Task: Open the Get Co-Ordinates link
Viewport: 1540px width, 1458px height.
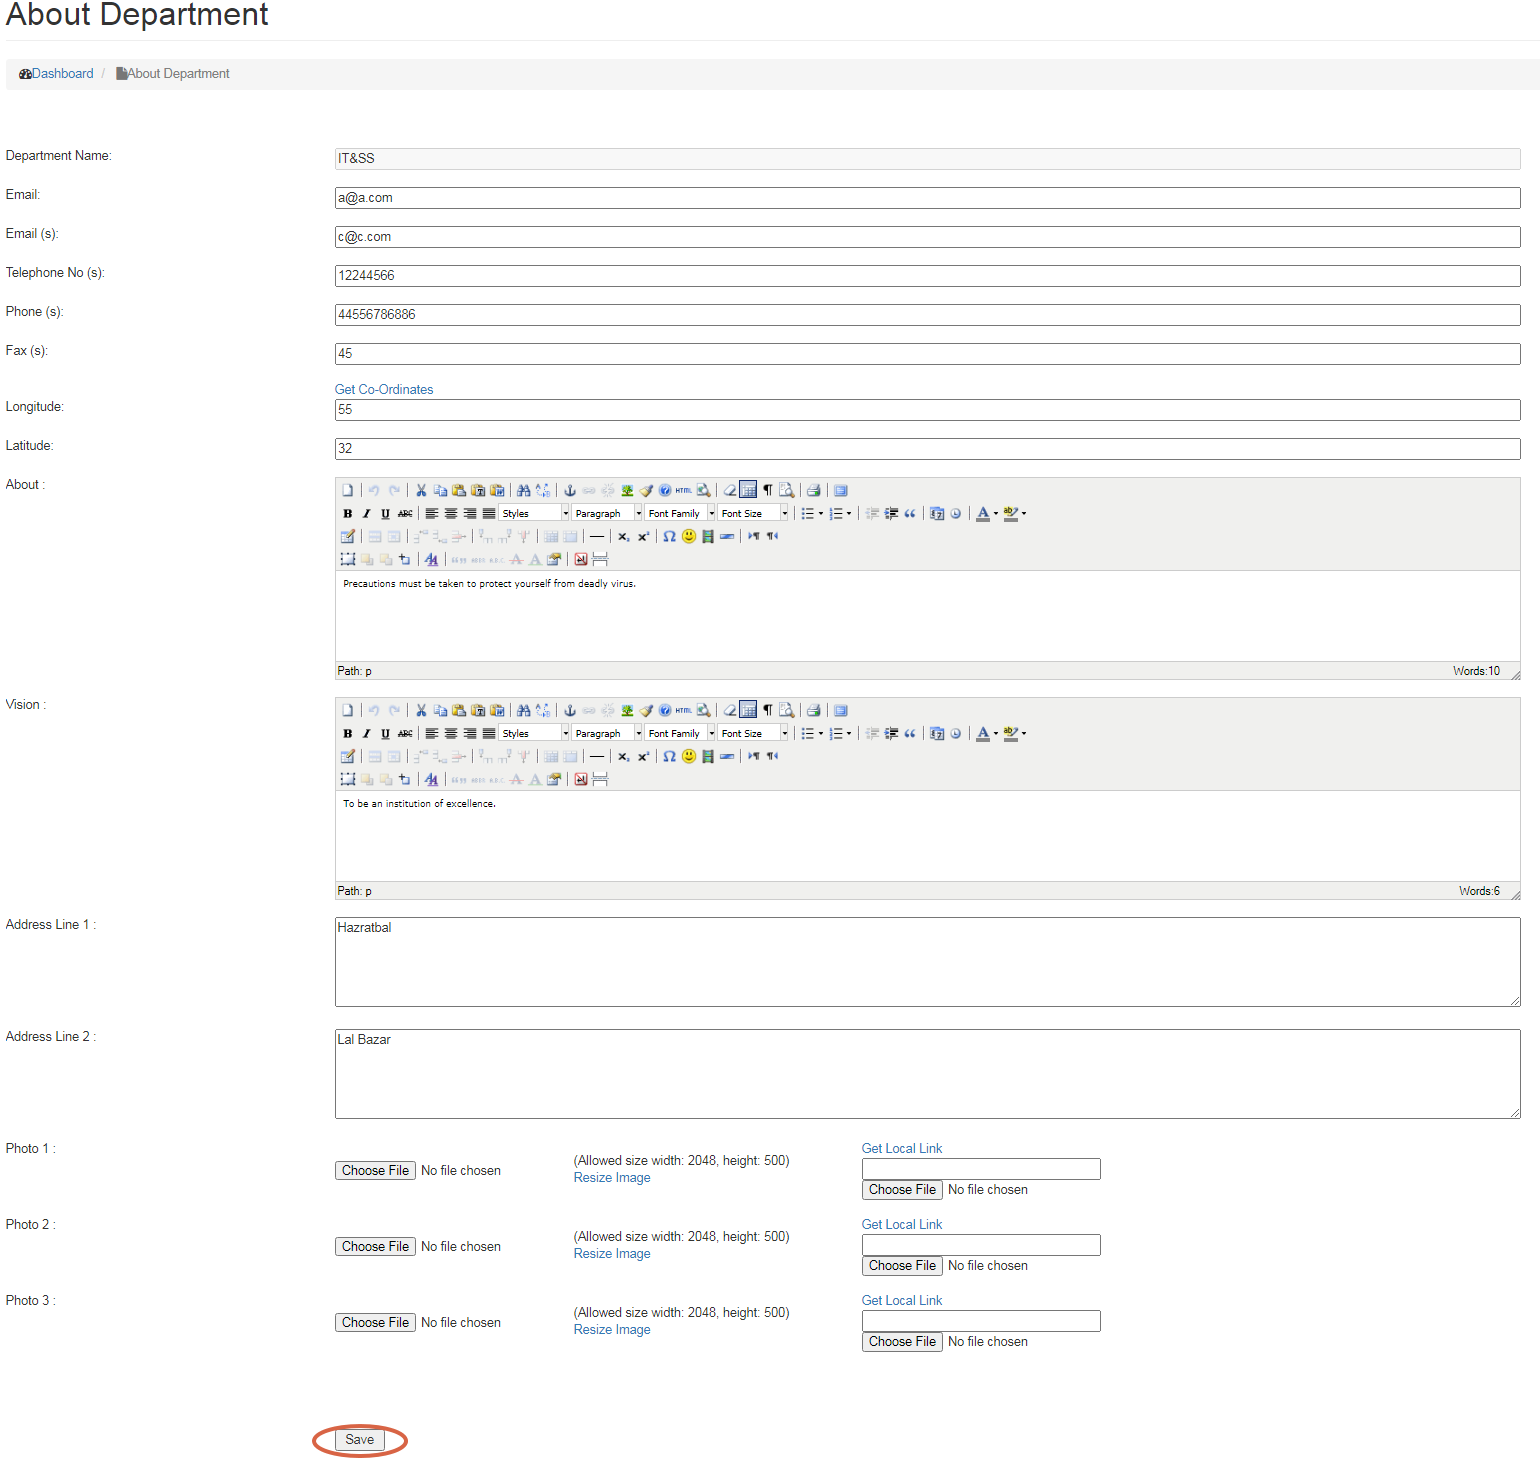Action: (x=384, y=389)
